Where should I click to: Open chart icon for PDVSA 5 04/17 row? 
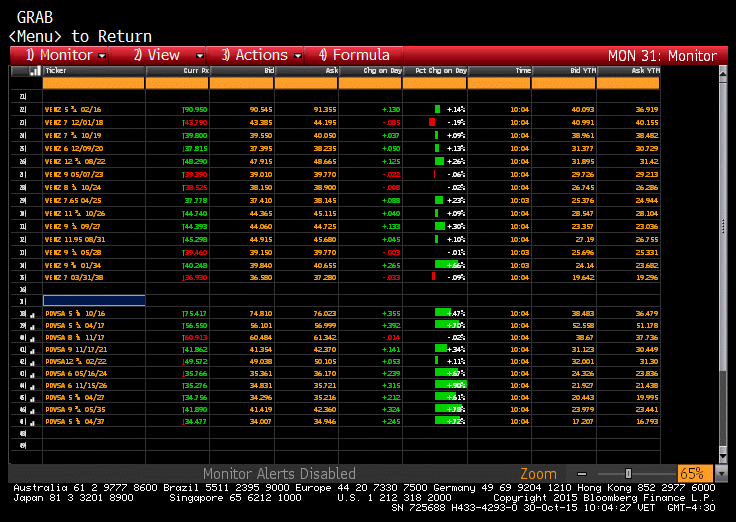click(x=32, y=327)
